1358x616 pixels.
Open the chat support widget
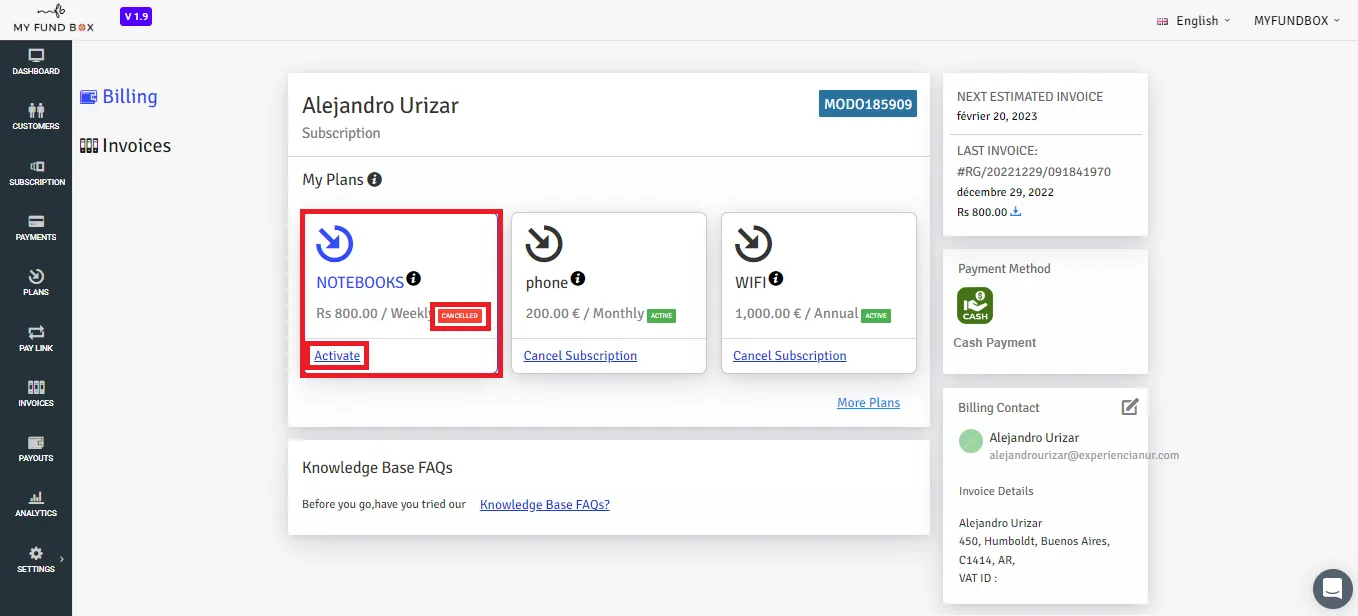[1331, 588]
